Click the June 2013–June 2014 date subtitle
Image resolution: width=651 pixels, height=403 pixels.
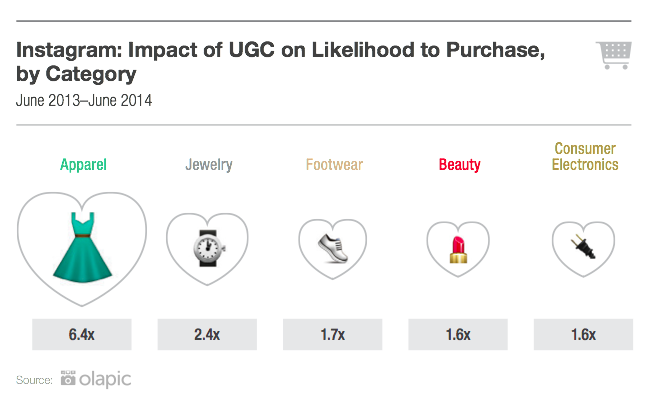84,100
